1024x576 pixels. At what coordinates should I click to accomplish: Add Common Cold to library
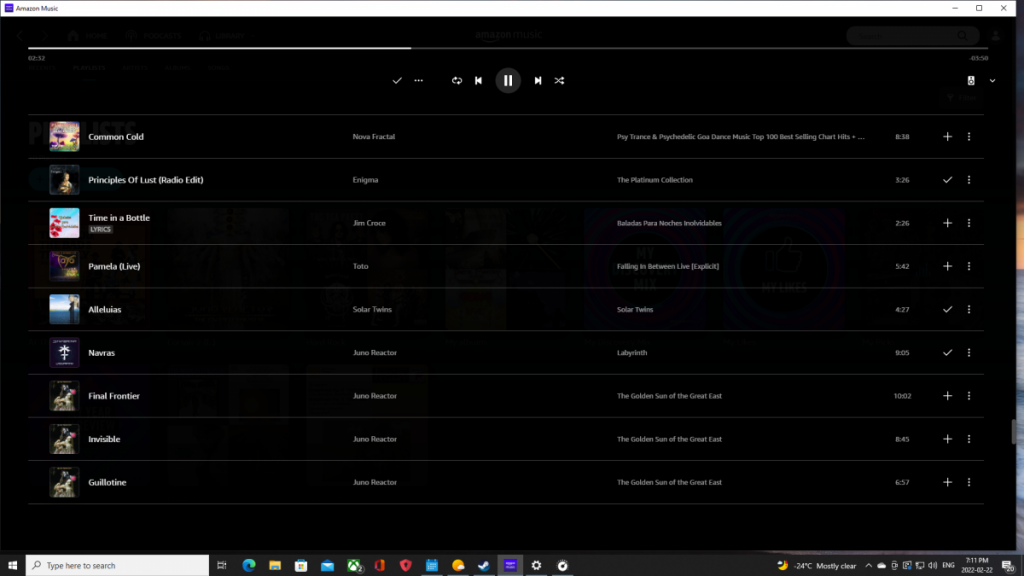947,136
